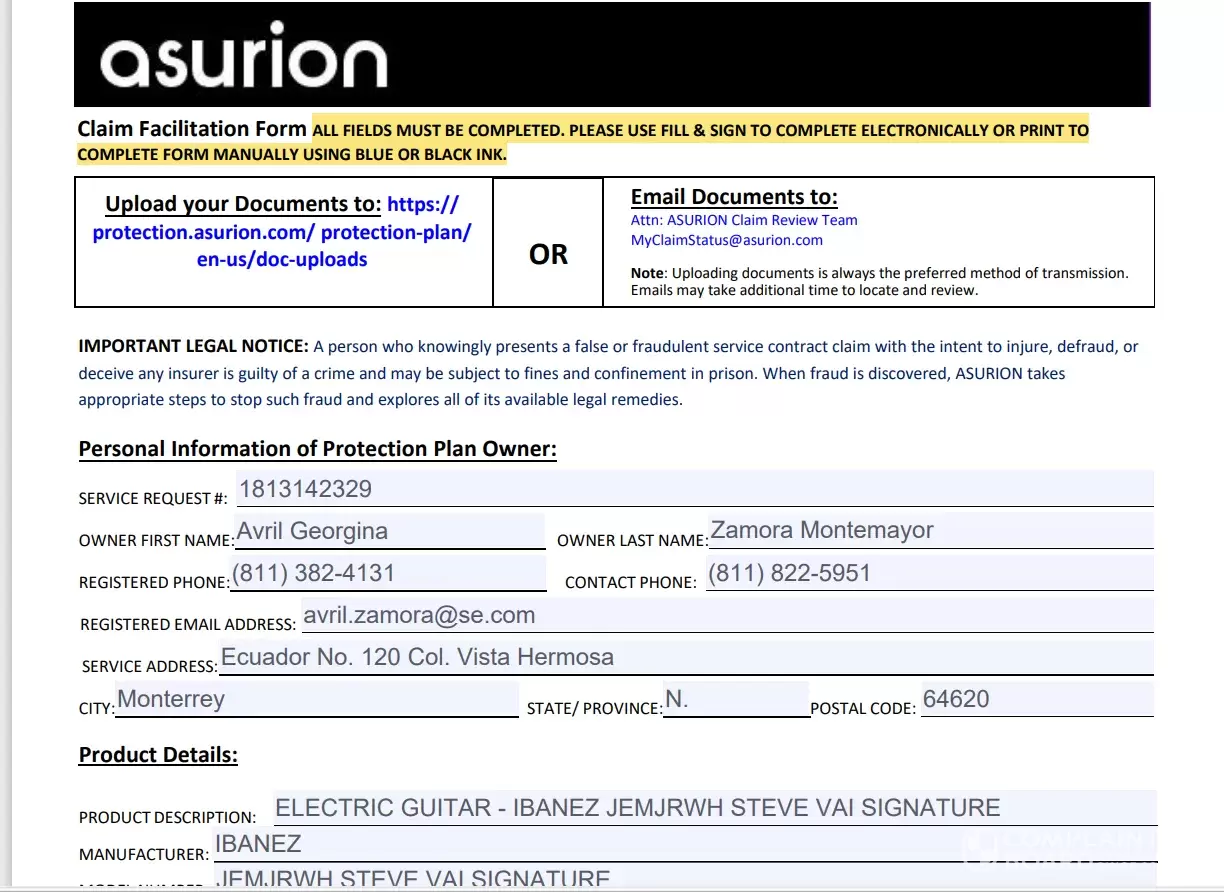Click into the Contact Phone field
The height and width of the screenshot is (892, 1224).
click(x=928, y=574)
